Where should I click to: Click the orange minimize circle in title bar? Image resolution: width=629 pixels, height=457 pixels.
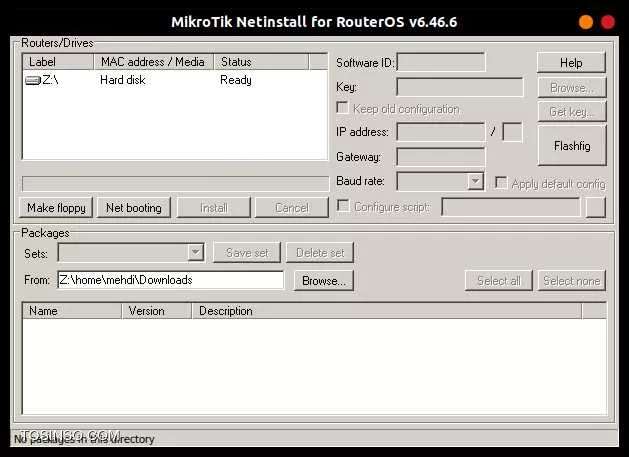click(586, 22)
